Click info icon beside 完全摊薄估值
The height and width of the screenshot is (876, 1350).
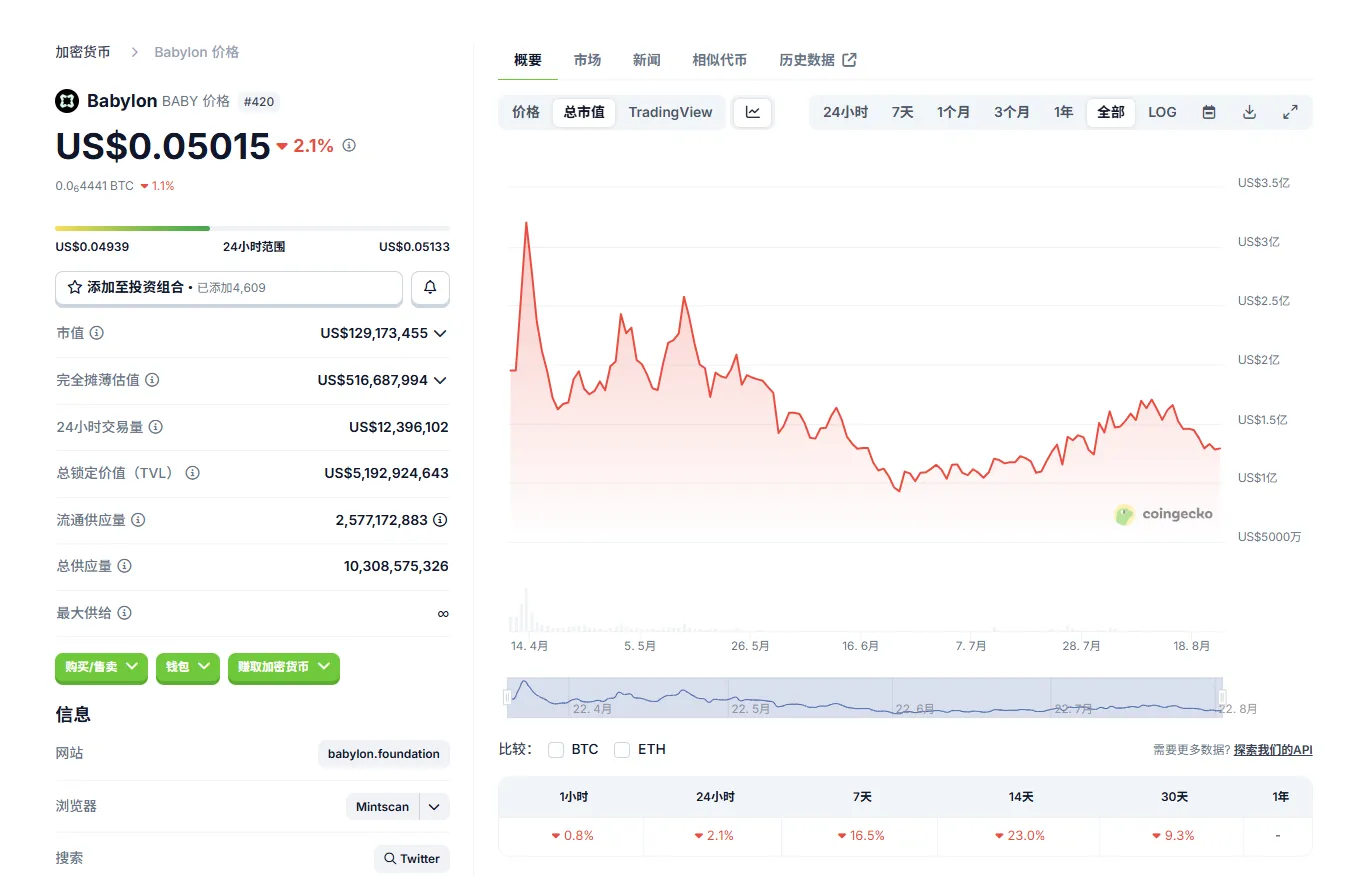[x=152, y=380]
